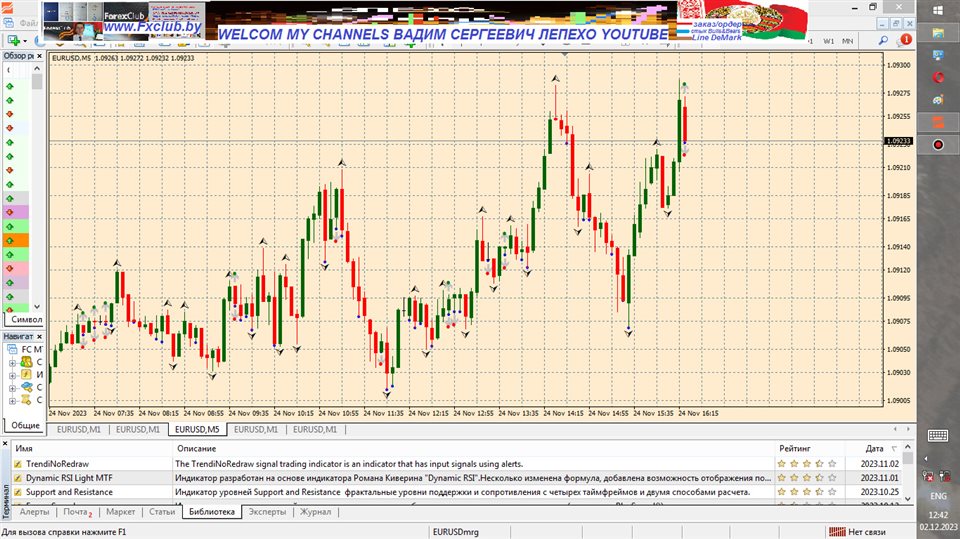Select the orange-highlighted symbol row in Market Watch
960x539 pixels.
click(x=16, y=240)
